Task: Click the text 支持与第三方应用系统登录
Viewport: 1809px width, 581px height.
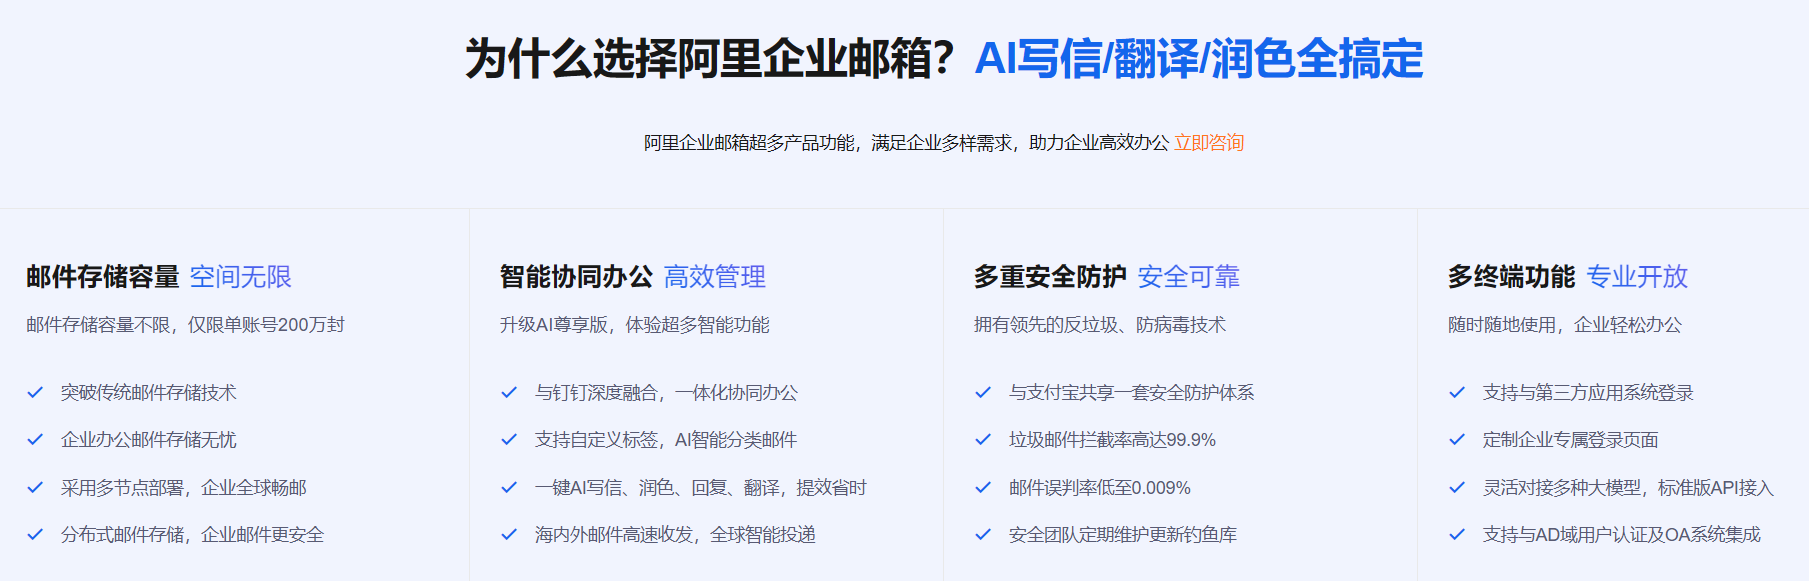Action: pyautogui.click(x=1588, y=393)
